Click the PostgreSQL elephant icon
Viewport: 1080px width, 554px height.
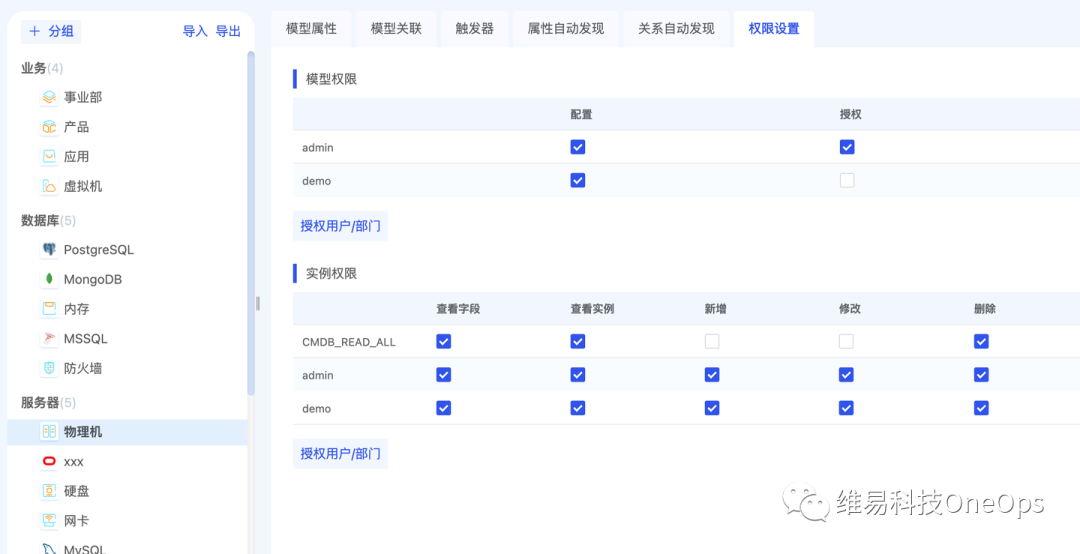point(49,249)
